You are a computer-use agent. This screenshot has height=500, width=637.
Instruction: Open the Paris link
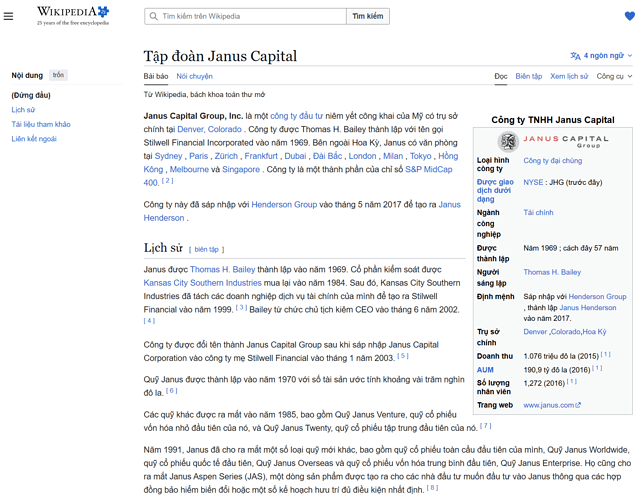(x=198, y=156)
